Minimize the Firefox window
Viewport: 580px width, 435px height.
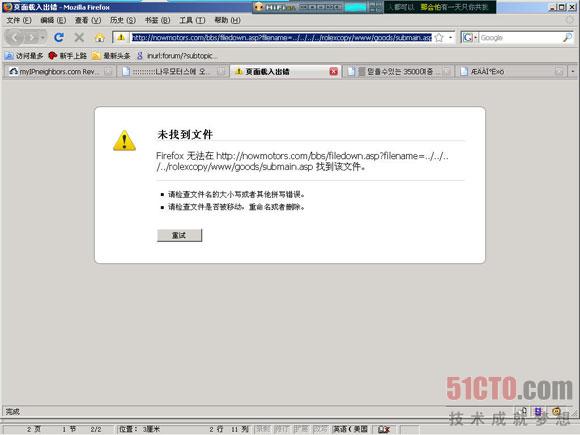(x=553, y=7)
